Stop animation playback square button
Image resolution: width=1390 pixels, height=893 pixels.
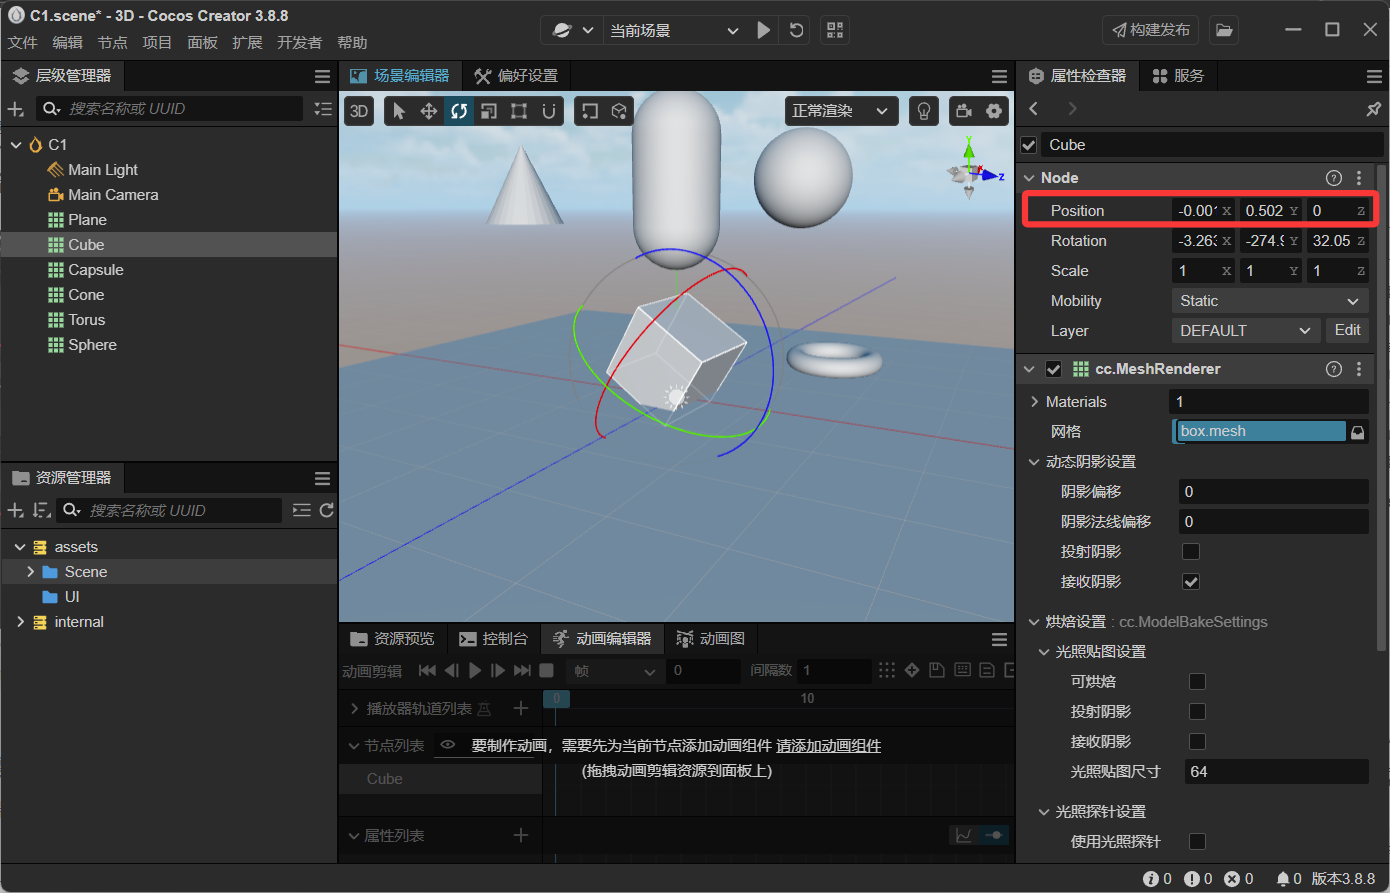click(546, 670)
